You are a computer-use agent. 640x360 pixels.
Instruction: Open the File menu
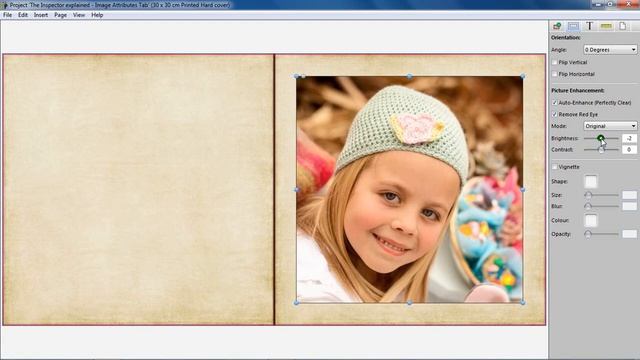tap(7, 15)
